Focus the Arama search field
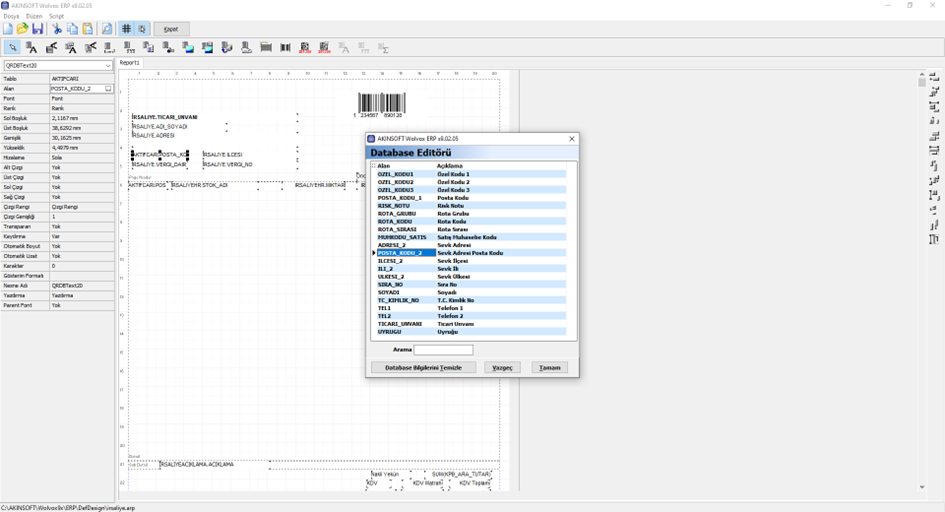The image size is (945, 512). [444, 349]
